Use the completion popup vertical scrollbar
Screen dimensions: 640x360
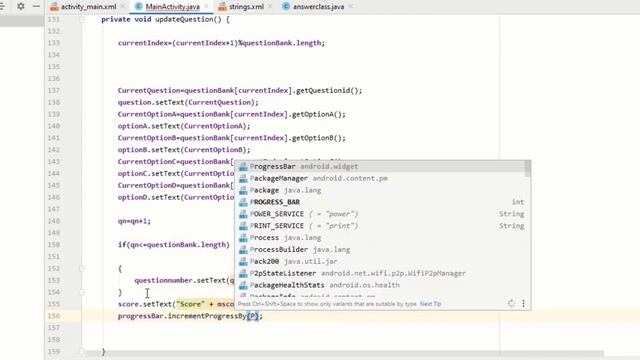[x=528, y=169]
